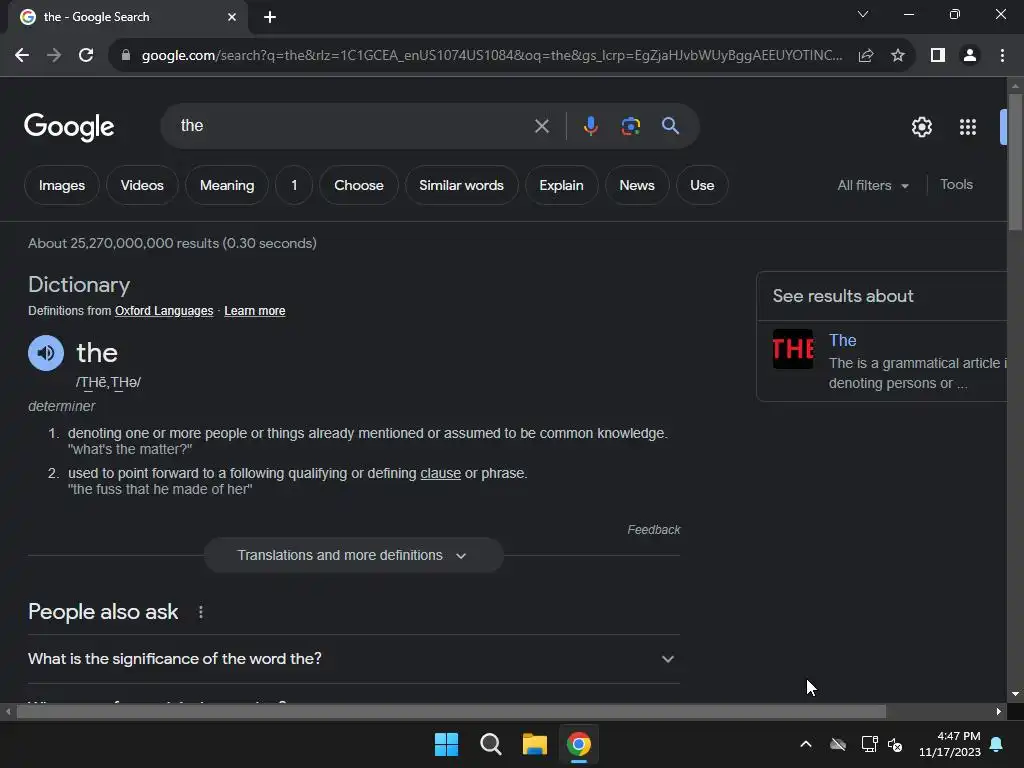Show hidden system tray icons
The height and width of the screenshot is (768, 1024).
tap(806, 744)
